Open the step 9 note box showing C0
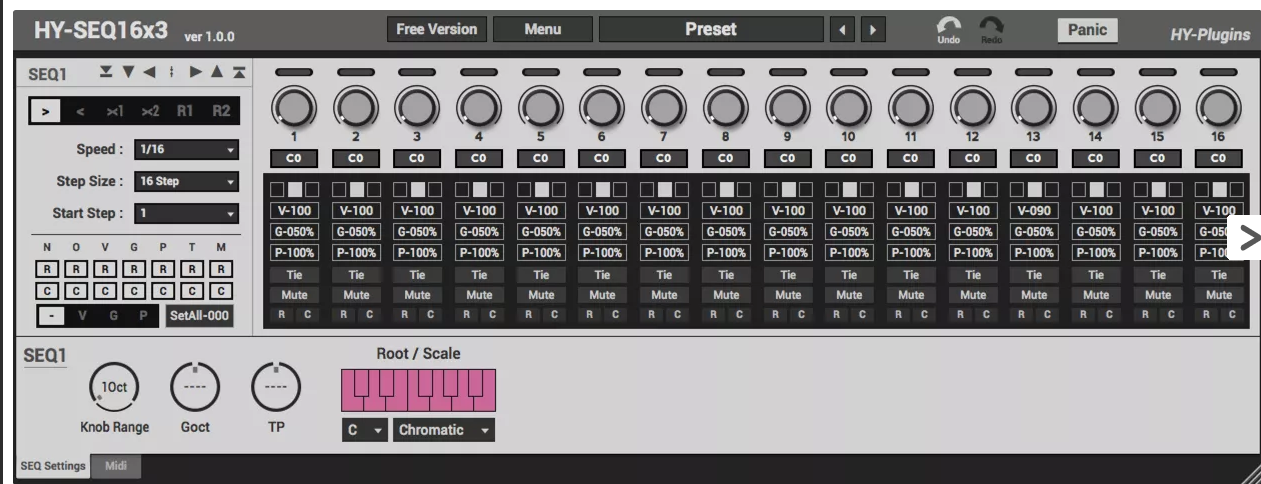The width and height of the screenshot is (1261, 484). [787, 157]
